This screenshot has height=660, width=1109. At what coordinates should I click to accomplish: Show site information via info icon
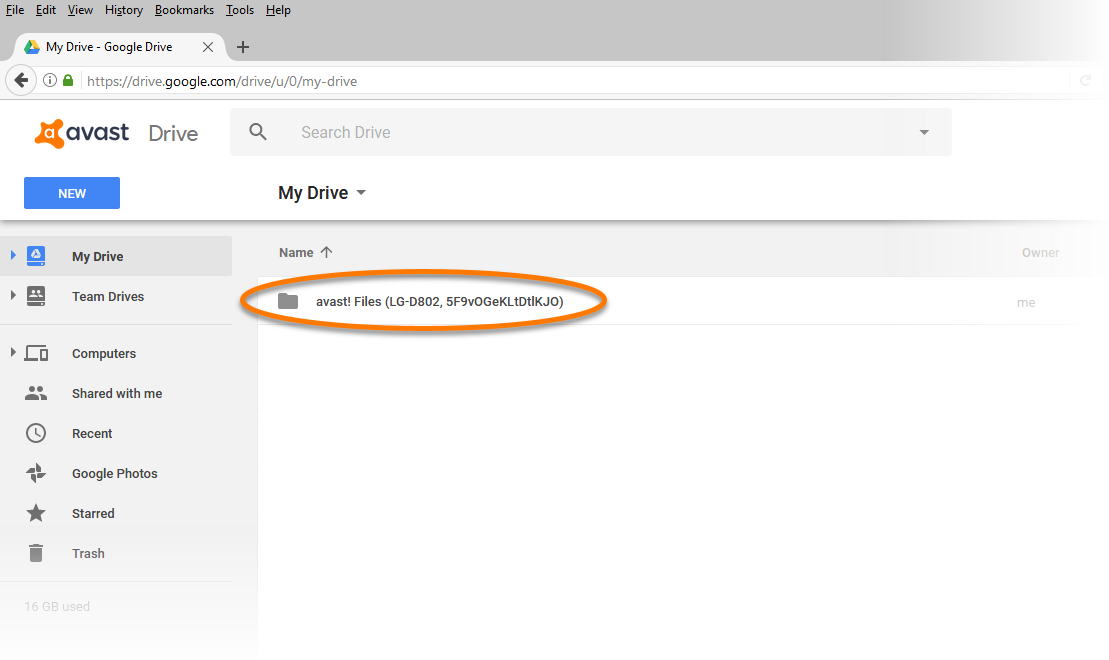coord(50,80)
